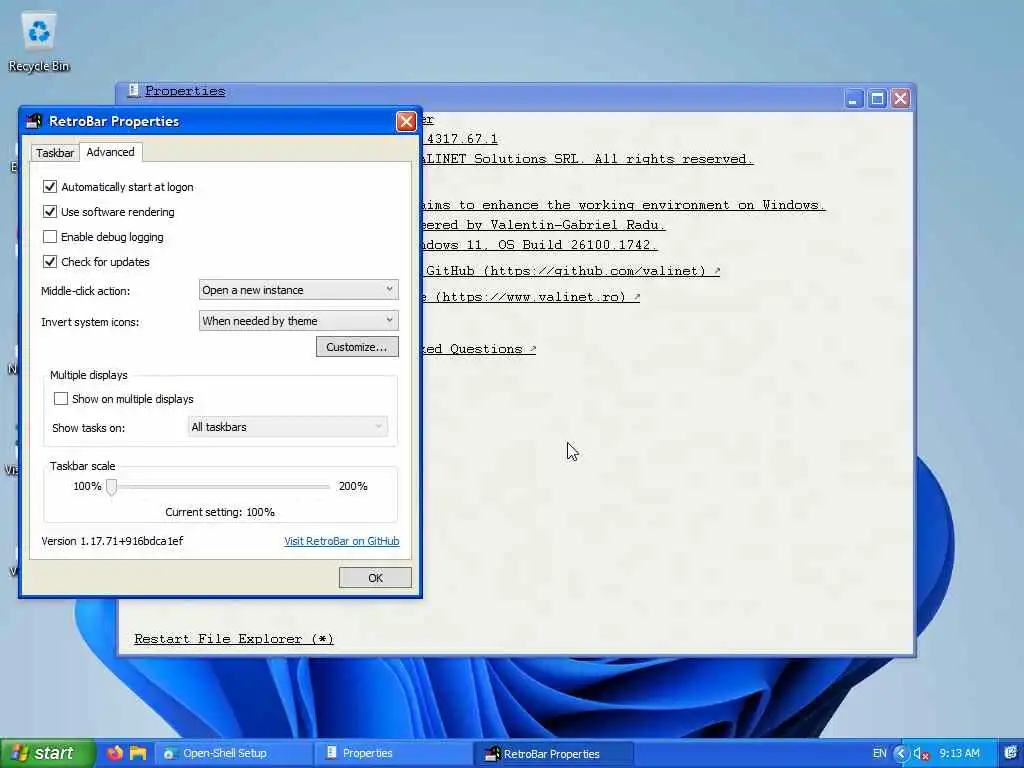Open the Recycle Bin desktop icon
Viewport: 1024px width, 768px height.
(x=39, y=43)
